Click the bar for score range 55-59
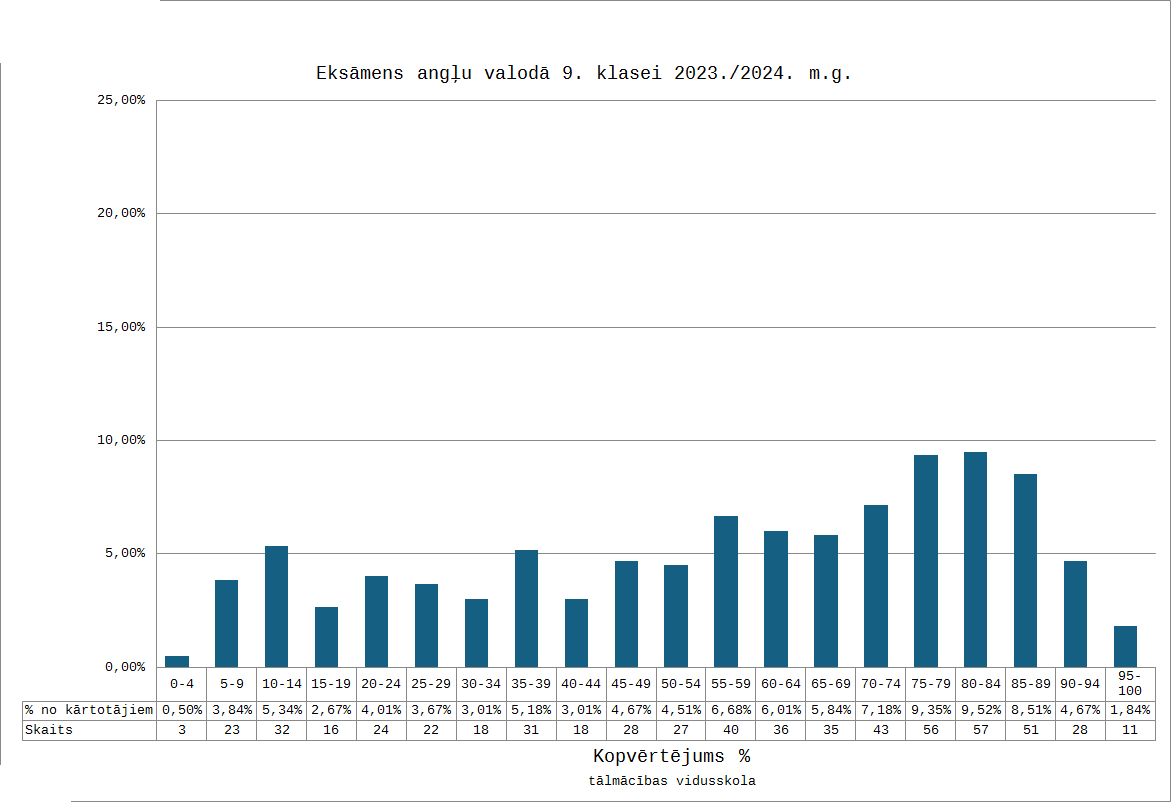This screenshot has width=1171, height=802. click(x=725, y=591)
